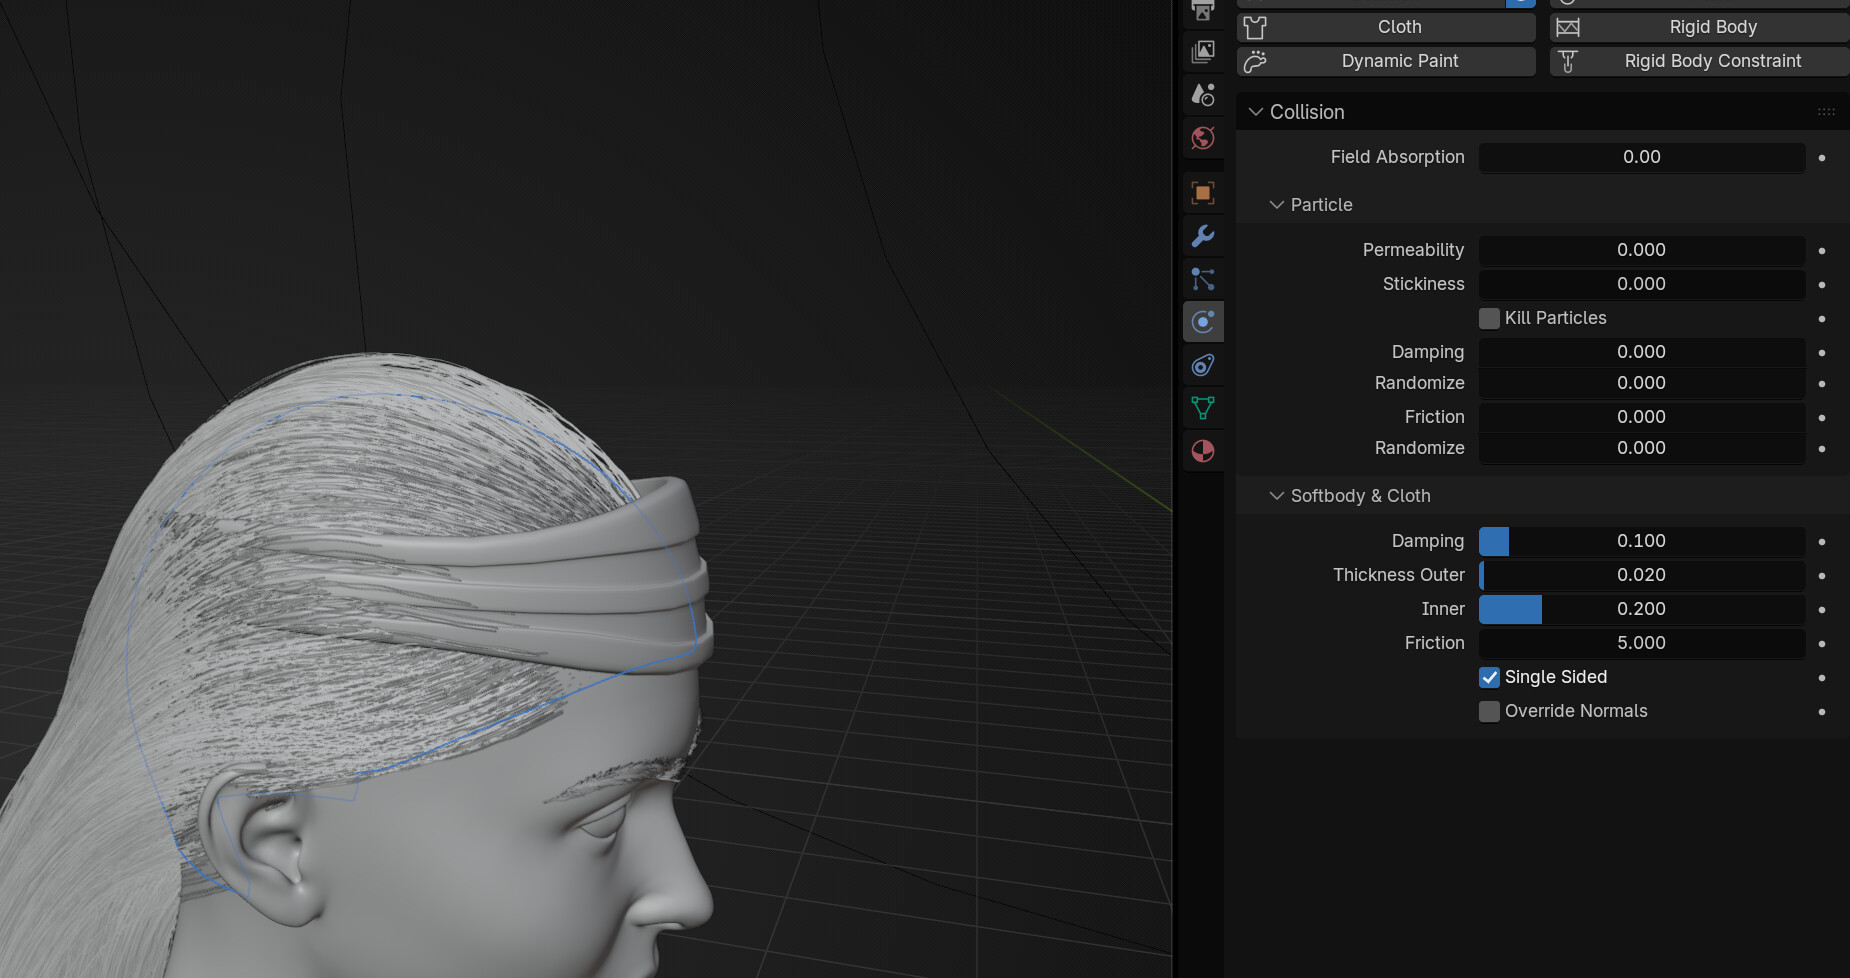Adjust the Softbody Damping 0.100 slider
This screenshot has width=1850, height=978.
(1642, 541)
